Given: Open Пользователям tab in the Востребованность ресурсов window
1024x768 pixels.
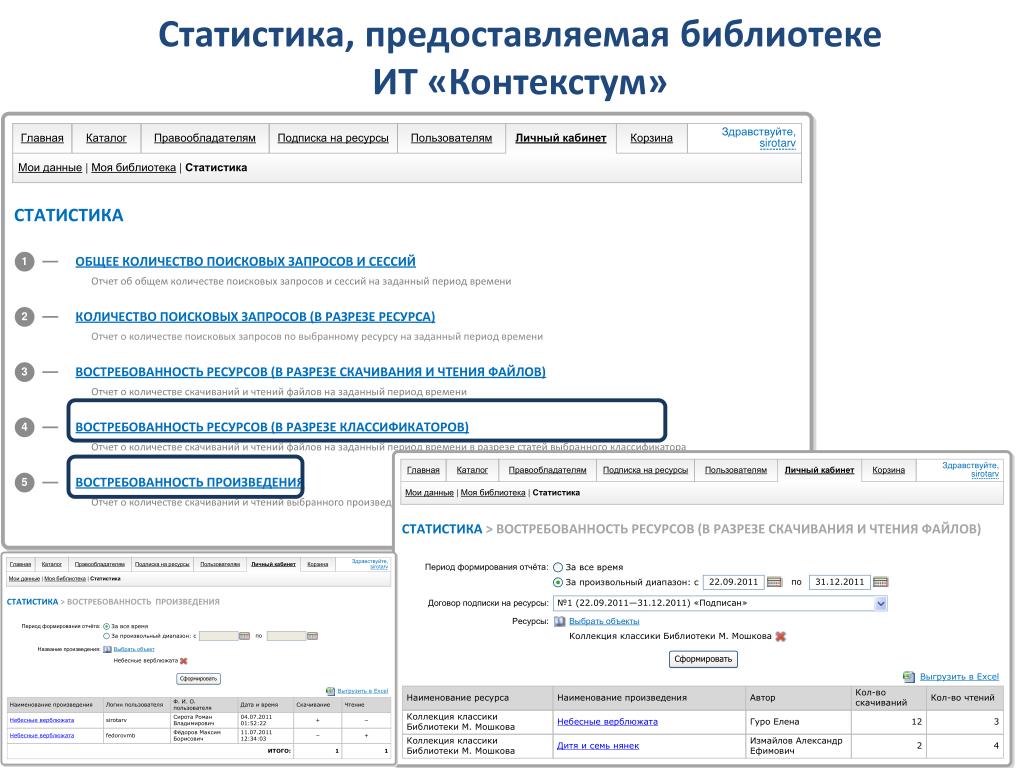Looking at the screenshot, I should (736, 470).
